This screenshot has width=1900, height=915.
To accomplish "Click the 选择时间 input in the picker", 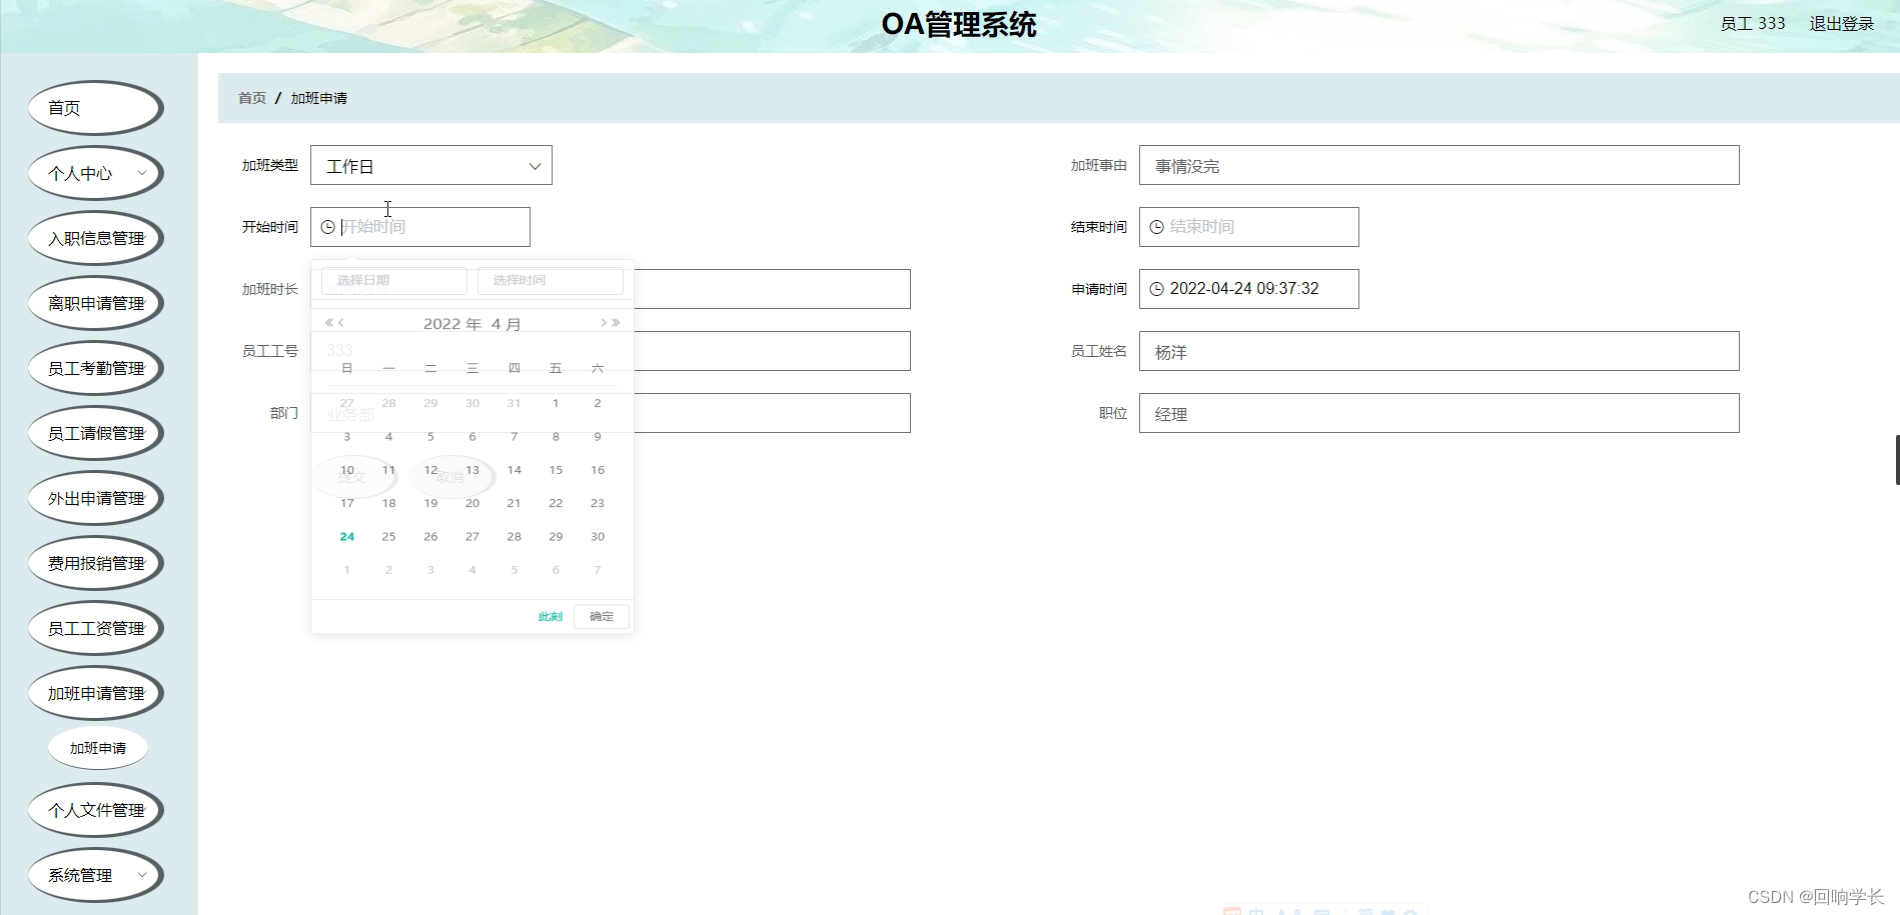I will (x=549, y=281).
